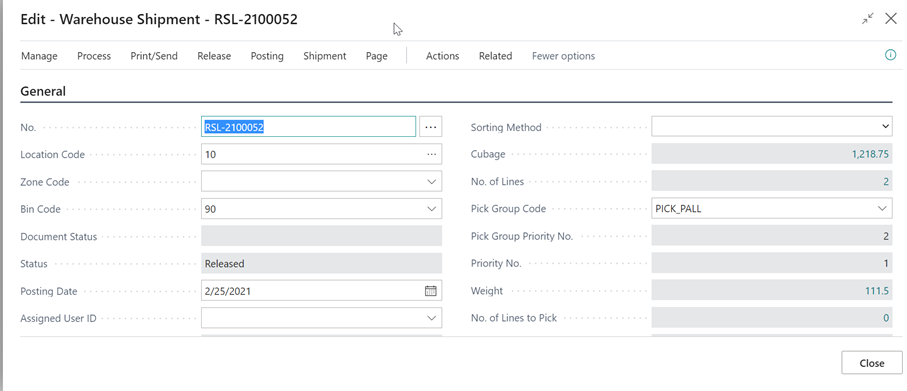
Task: Open the Posting menu
Action: coord(267,56)
